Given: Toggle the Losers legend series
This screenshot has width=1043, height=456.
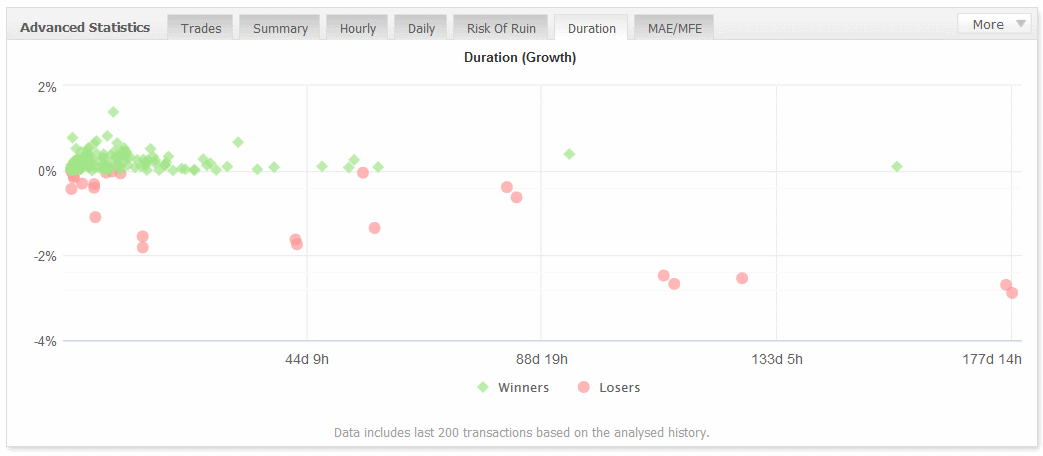Looking at the screenshot, I should point(619,388).
